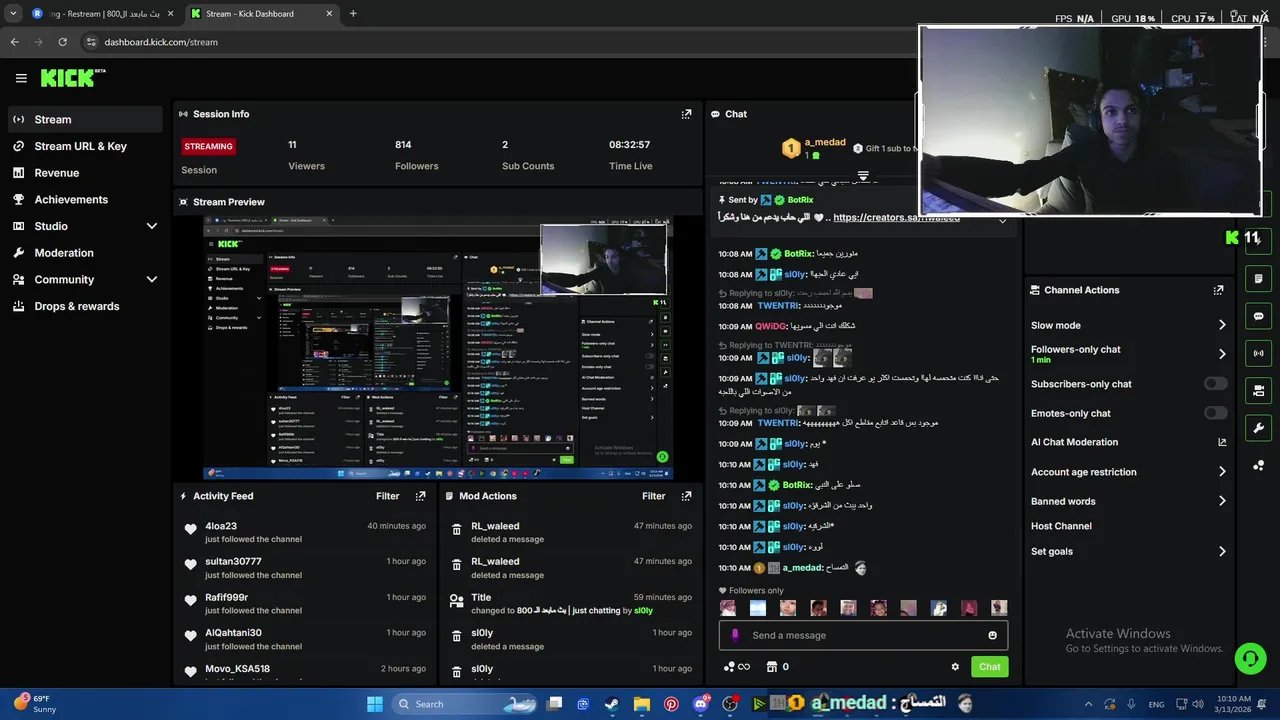Open File Explorer from the taskbar

(642, 704)
